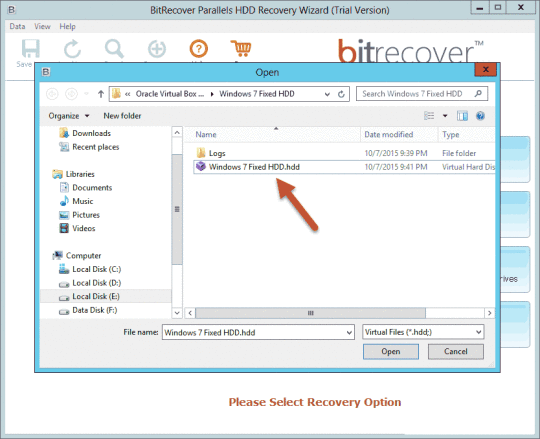Click file list horizontal scroll left arrow
540x439 pixels.
(190, 313)
